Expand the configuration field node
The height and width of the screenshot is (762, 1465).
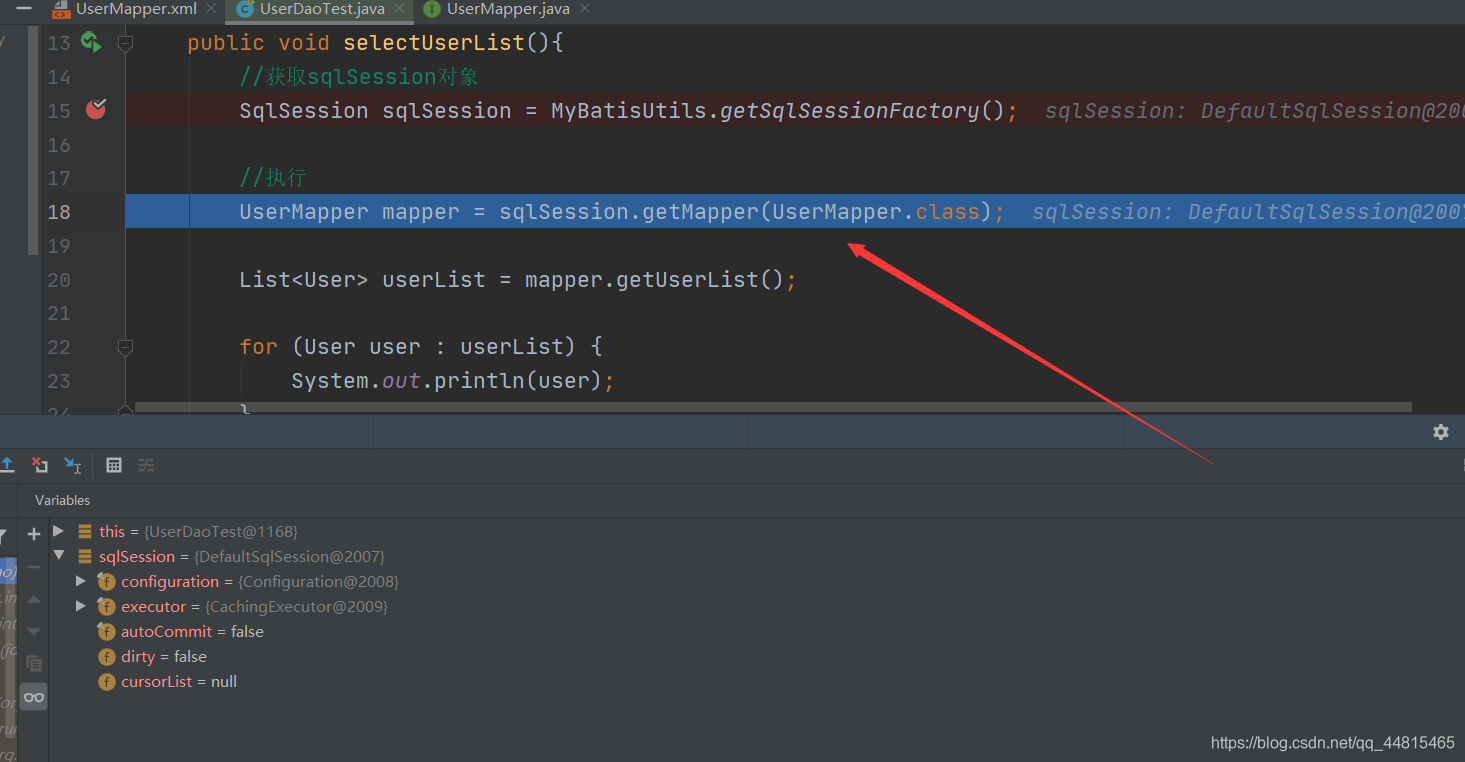point(81,581)
